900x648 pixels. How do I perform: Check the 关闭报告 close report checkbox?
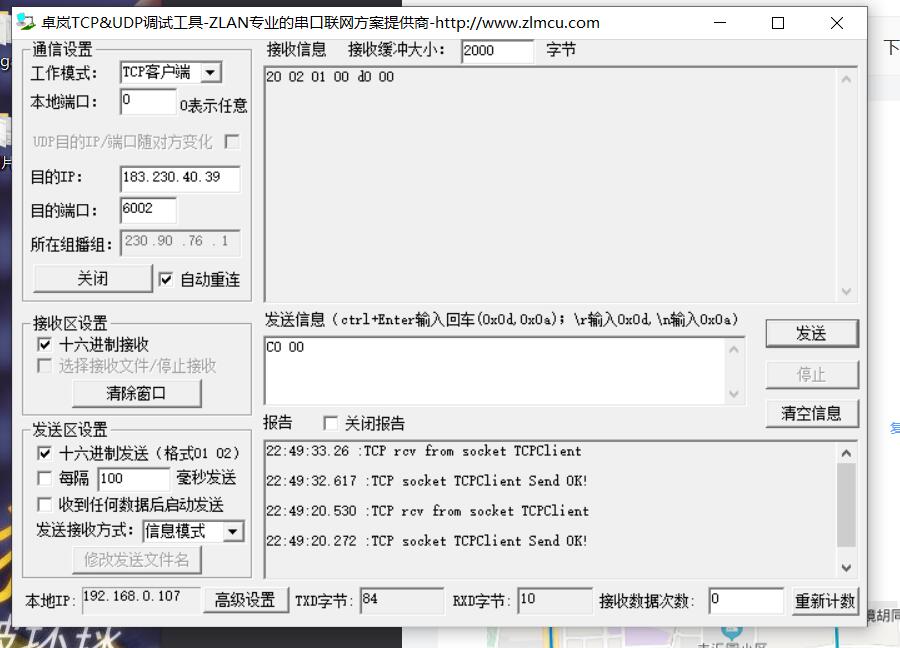[331, 423]
